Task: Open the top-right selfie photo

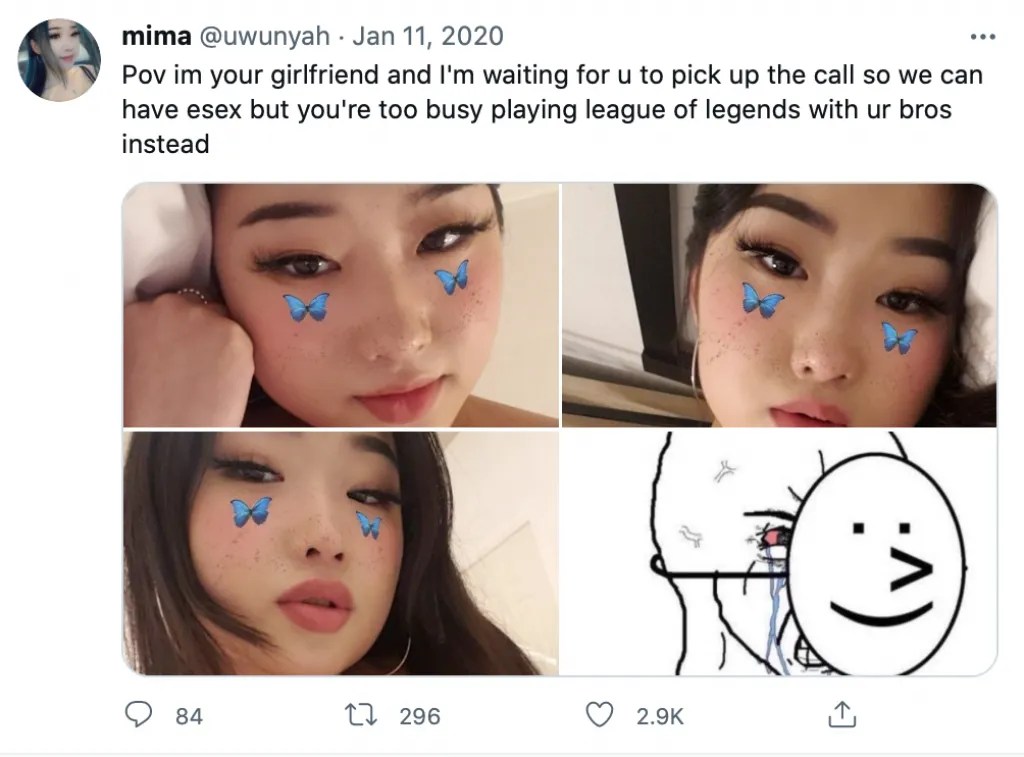Action: 779,305
